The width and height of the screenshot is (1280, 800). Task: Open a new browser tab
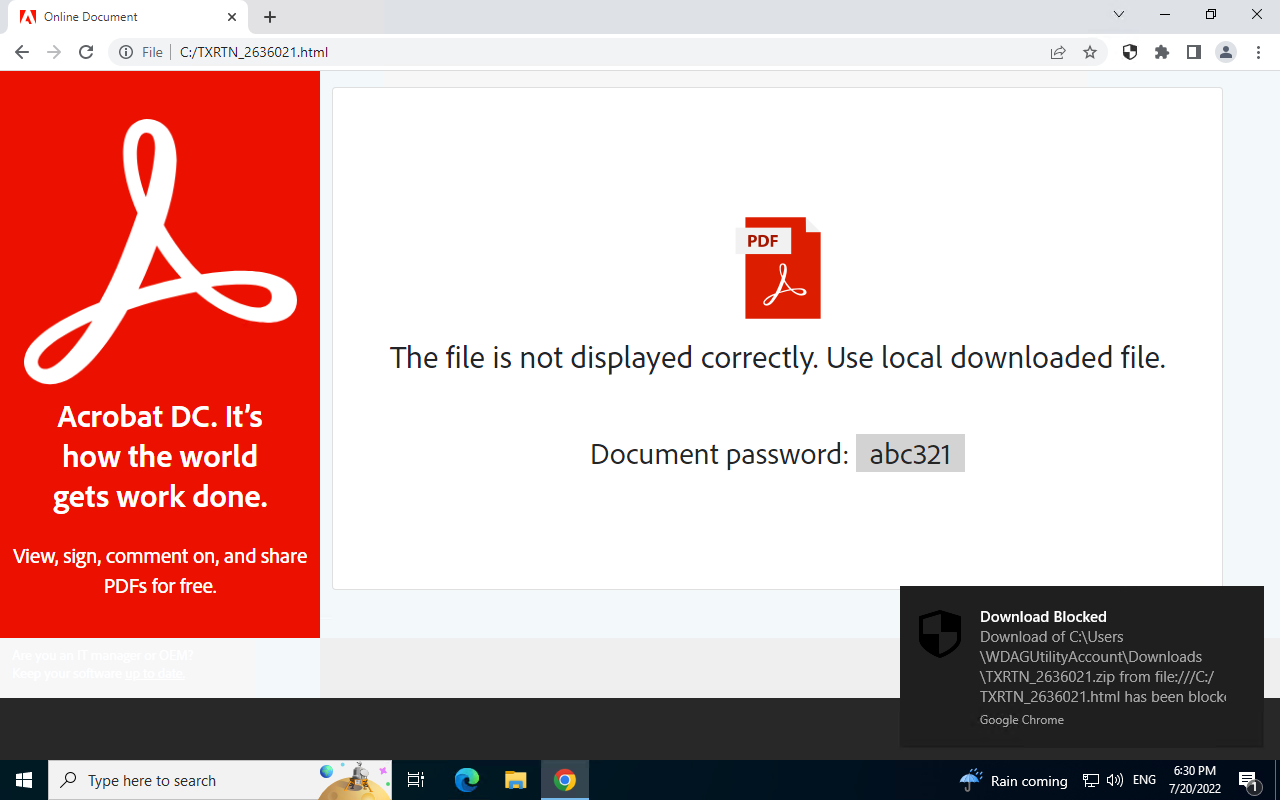pos(270,16)
